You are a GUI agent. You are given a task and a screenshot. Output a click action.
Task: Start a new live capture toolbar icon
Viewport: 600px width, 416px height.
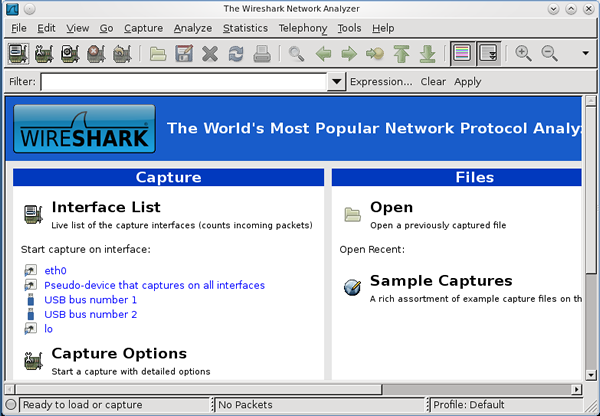coord(70,53)
